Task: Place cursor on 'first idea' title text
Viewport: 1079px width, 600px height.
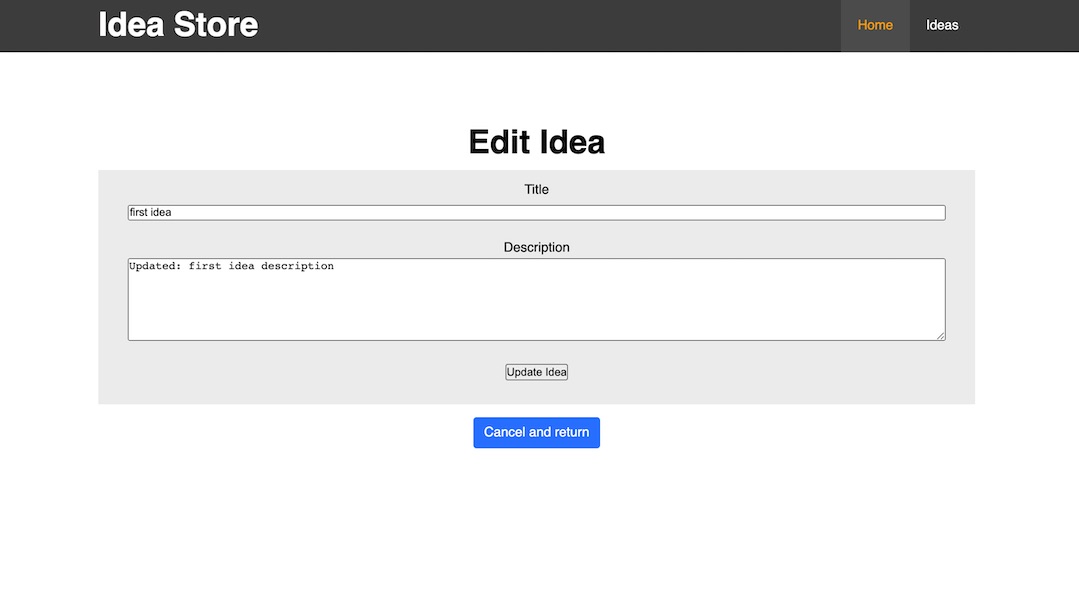Action: [151, 213]
